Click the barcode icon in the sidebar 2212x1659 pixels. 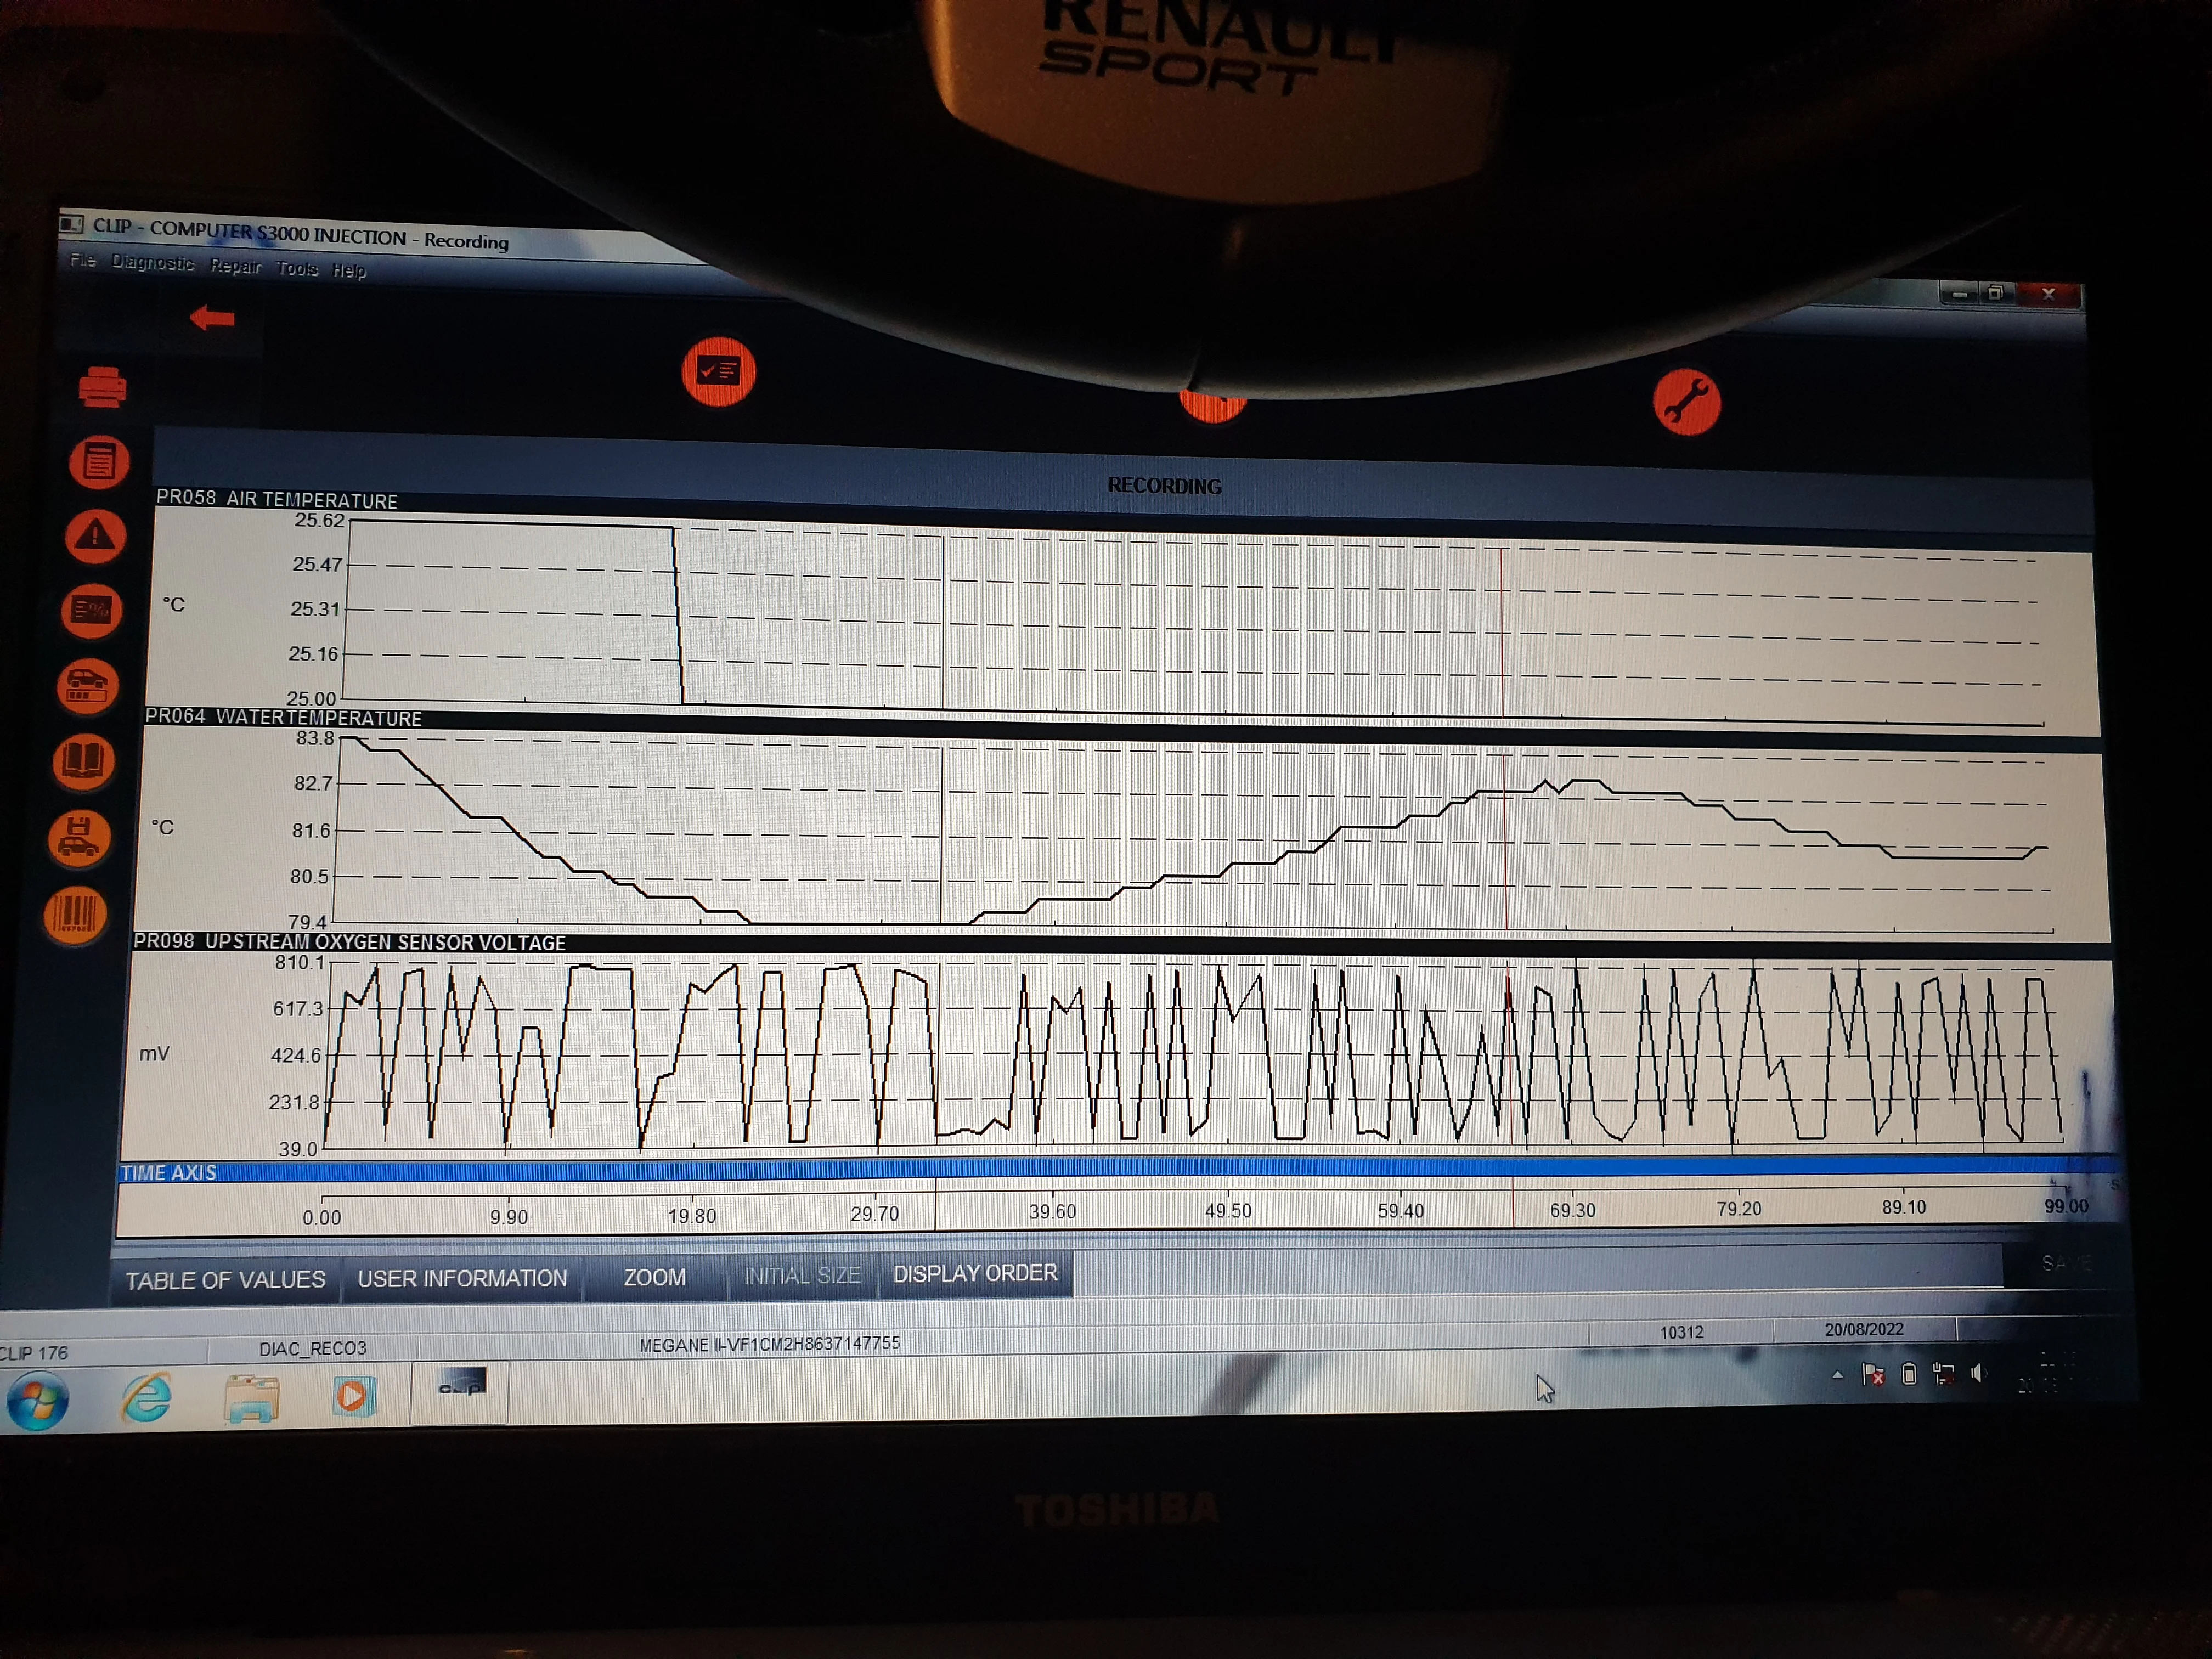coord(75,915)
